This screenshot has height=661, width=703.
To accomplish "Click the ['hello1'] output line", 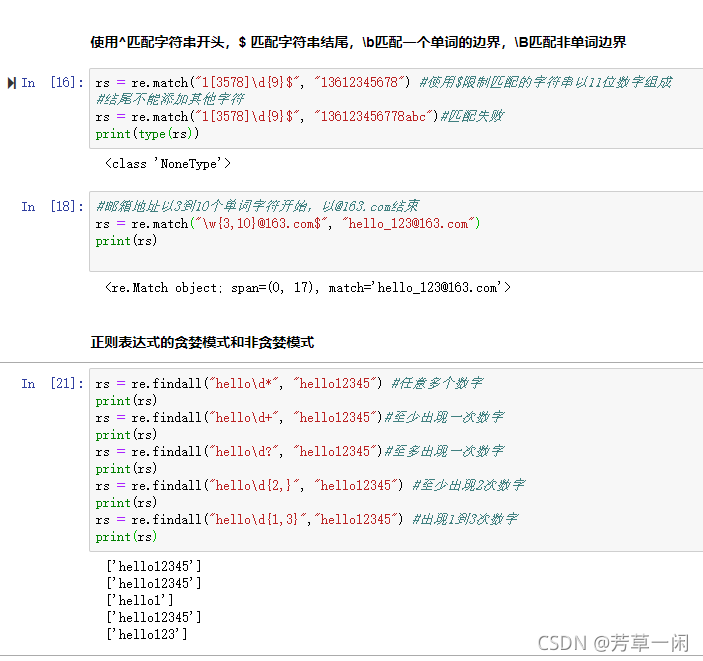I will coord(140,600).
